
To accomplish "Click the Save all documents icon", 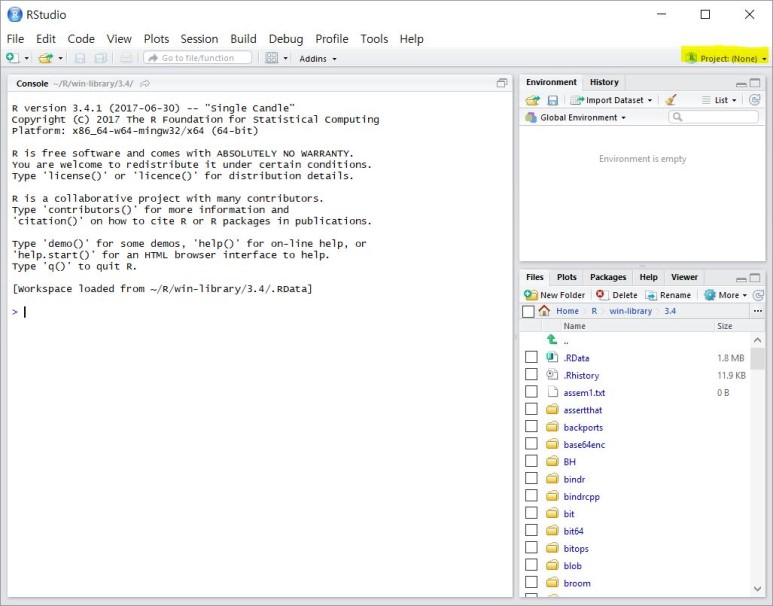I will tap(101, 58).
